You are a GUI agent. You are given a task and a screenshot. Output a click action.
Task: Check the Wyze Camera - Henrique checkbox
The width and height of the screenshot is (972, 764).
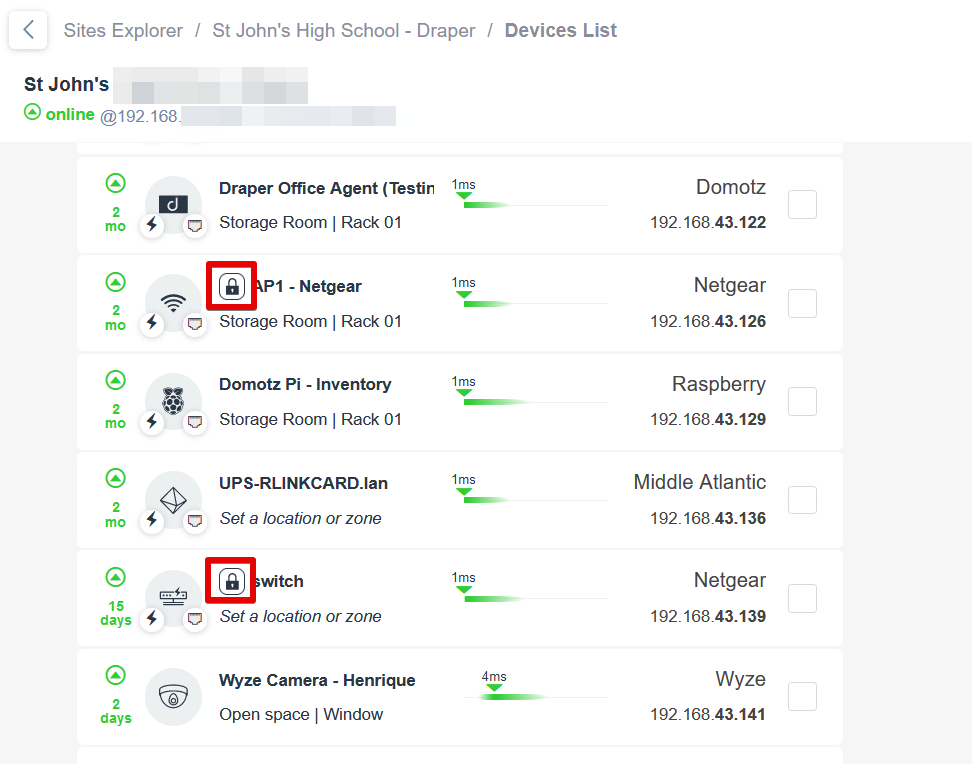[x=802, y=696]
